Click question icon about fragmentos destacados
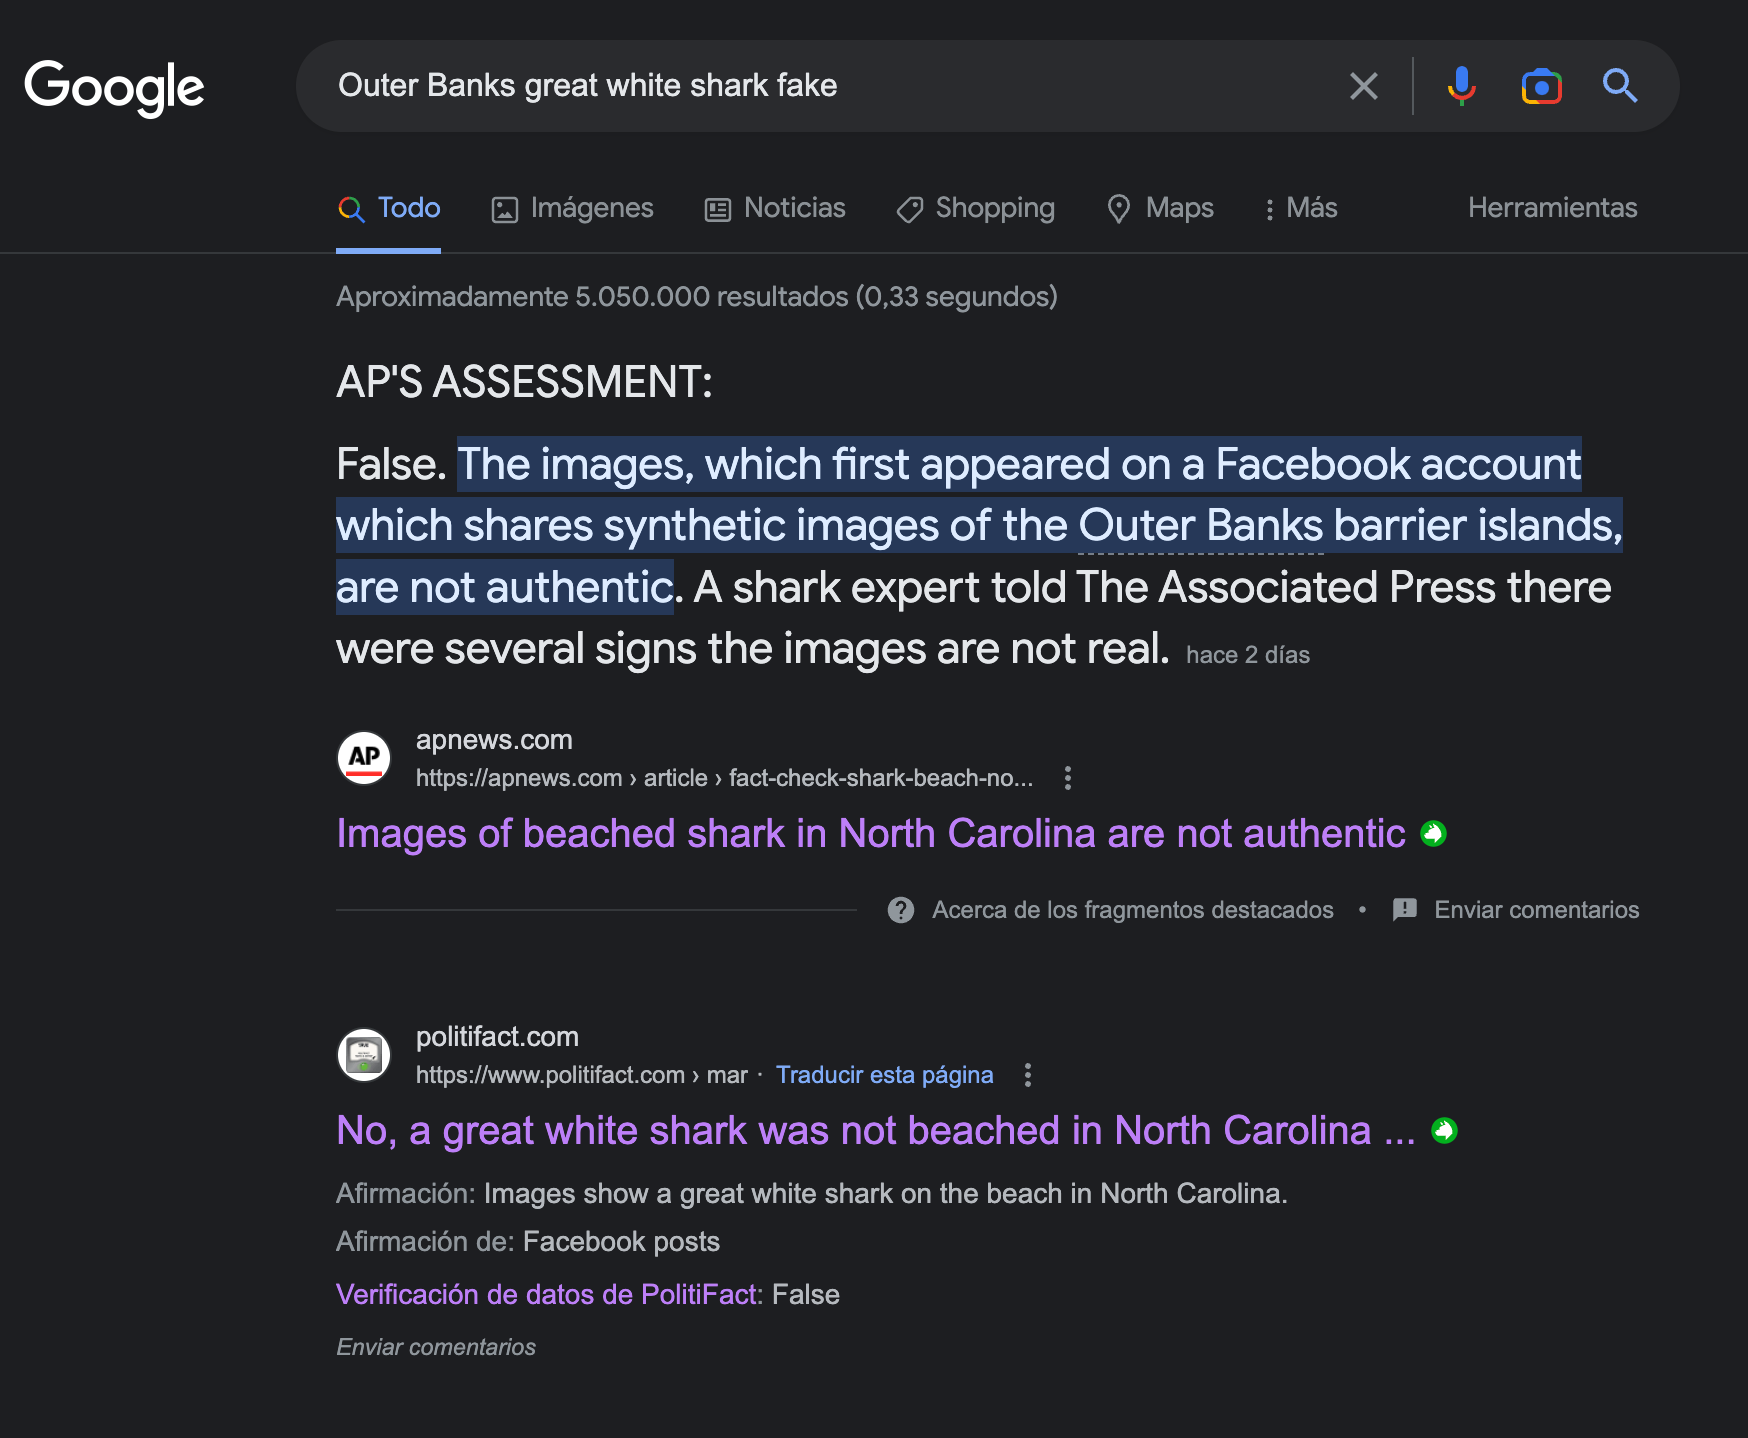 [x=901, y=910]
